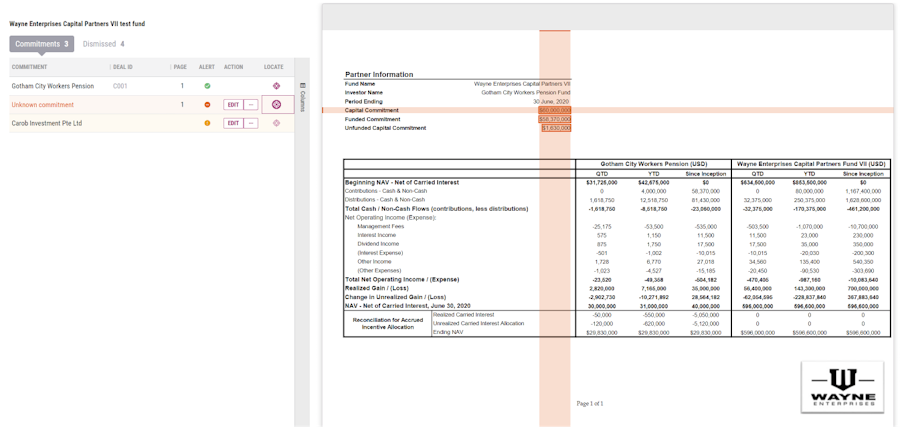Click Total Net Operating Income / (Expense) row
Screen dimensions: 900x427
pos(402,280)
